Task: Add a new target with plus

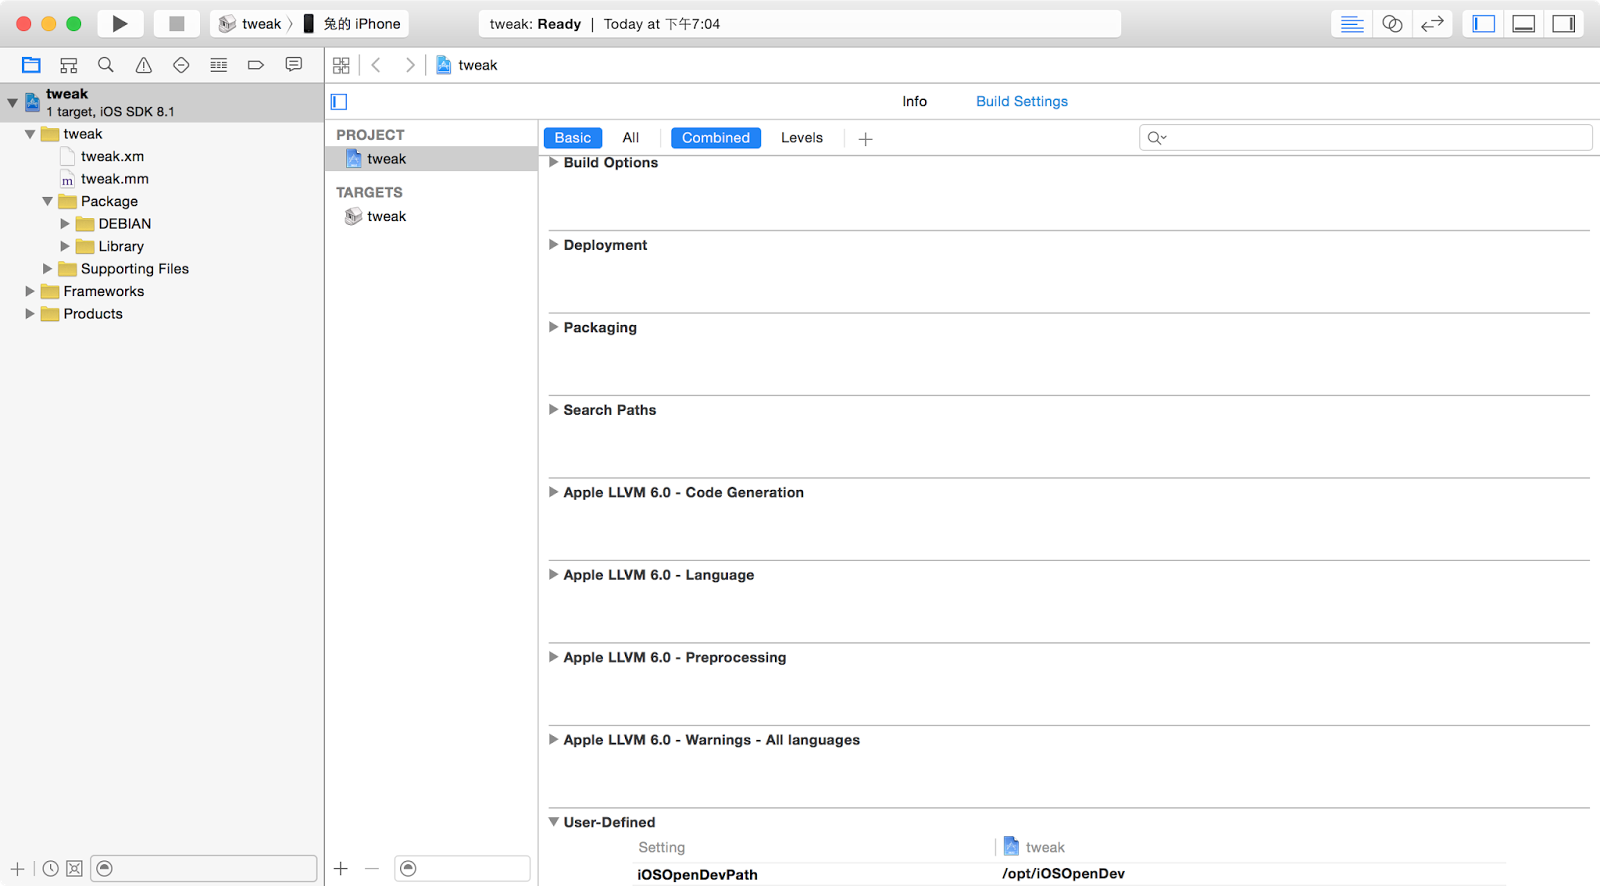Action: pyautogui.click(x=341, y=868)
